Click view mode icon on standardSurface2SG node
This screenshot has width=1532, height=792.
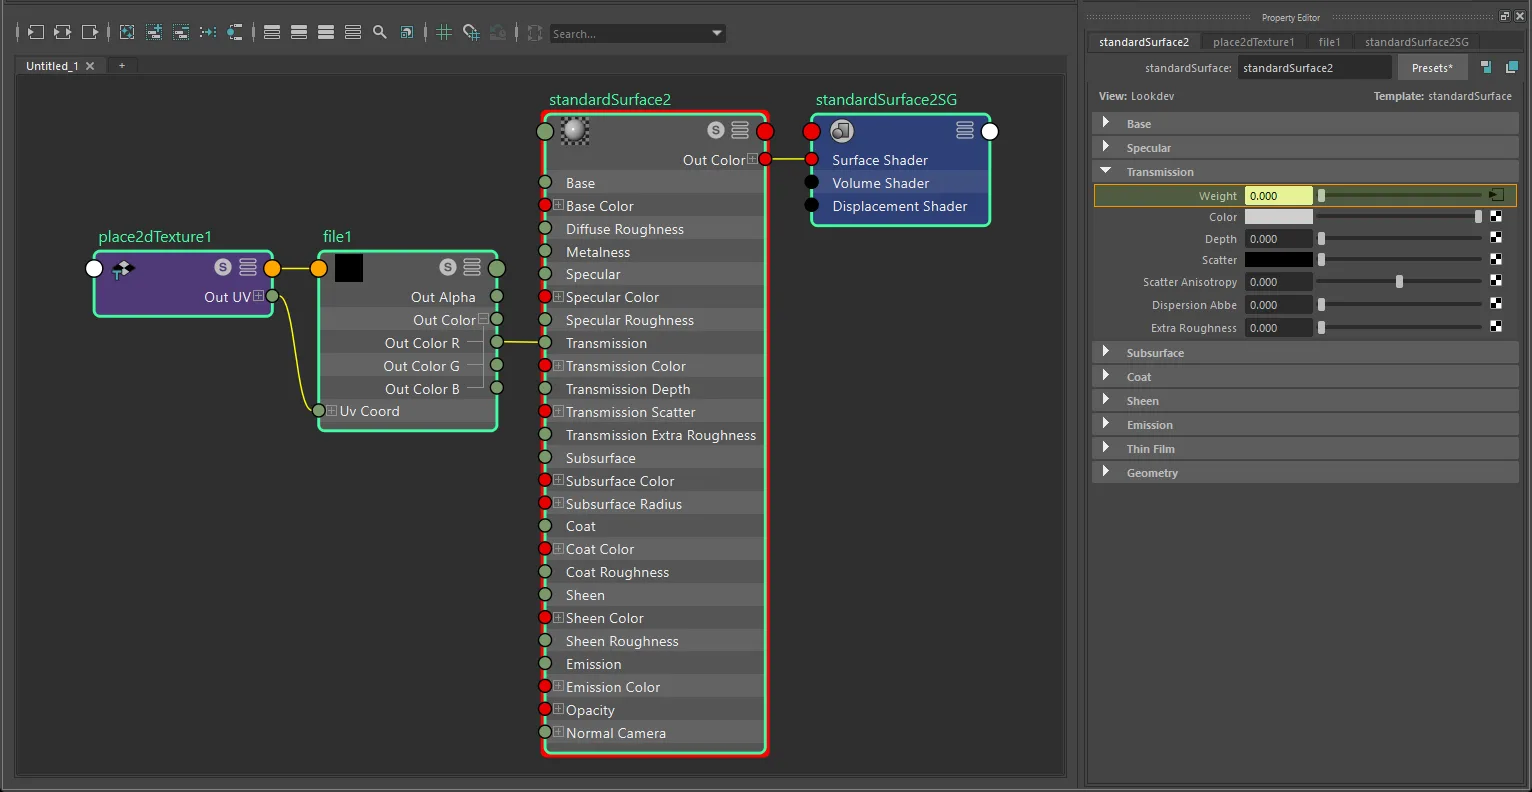tap(965, 130)
